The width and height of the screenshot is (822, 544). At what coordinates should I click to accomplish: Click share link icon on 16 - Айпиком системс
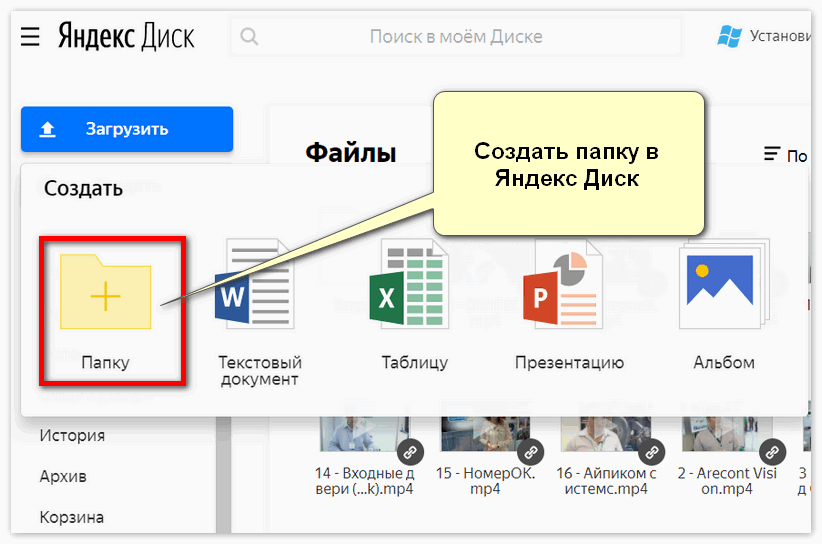tap(652, 452)
